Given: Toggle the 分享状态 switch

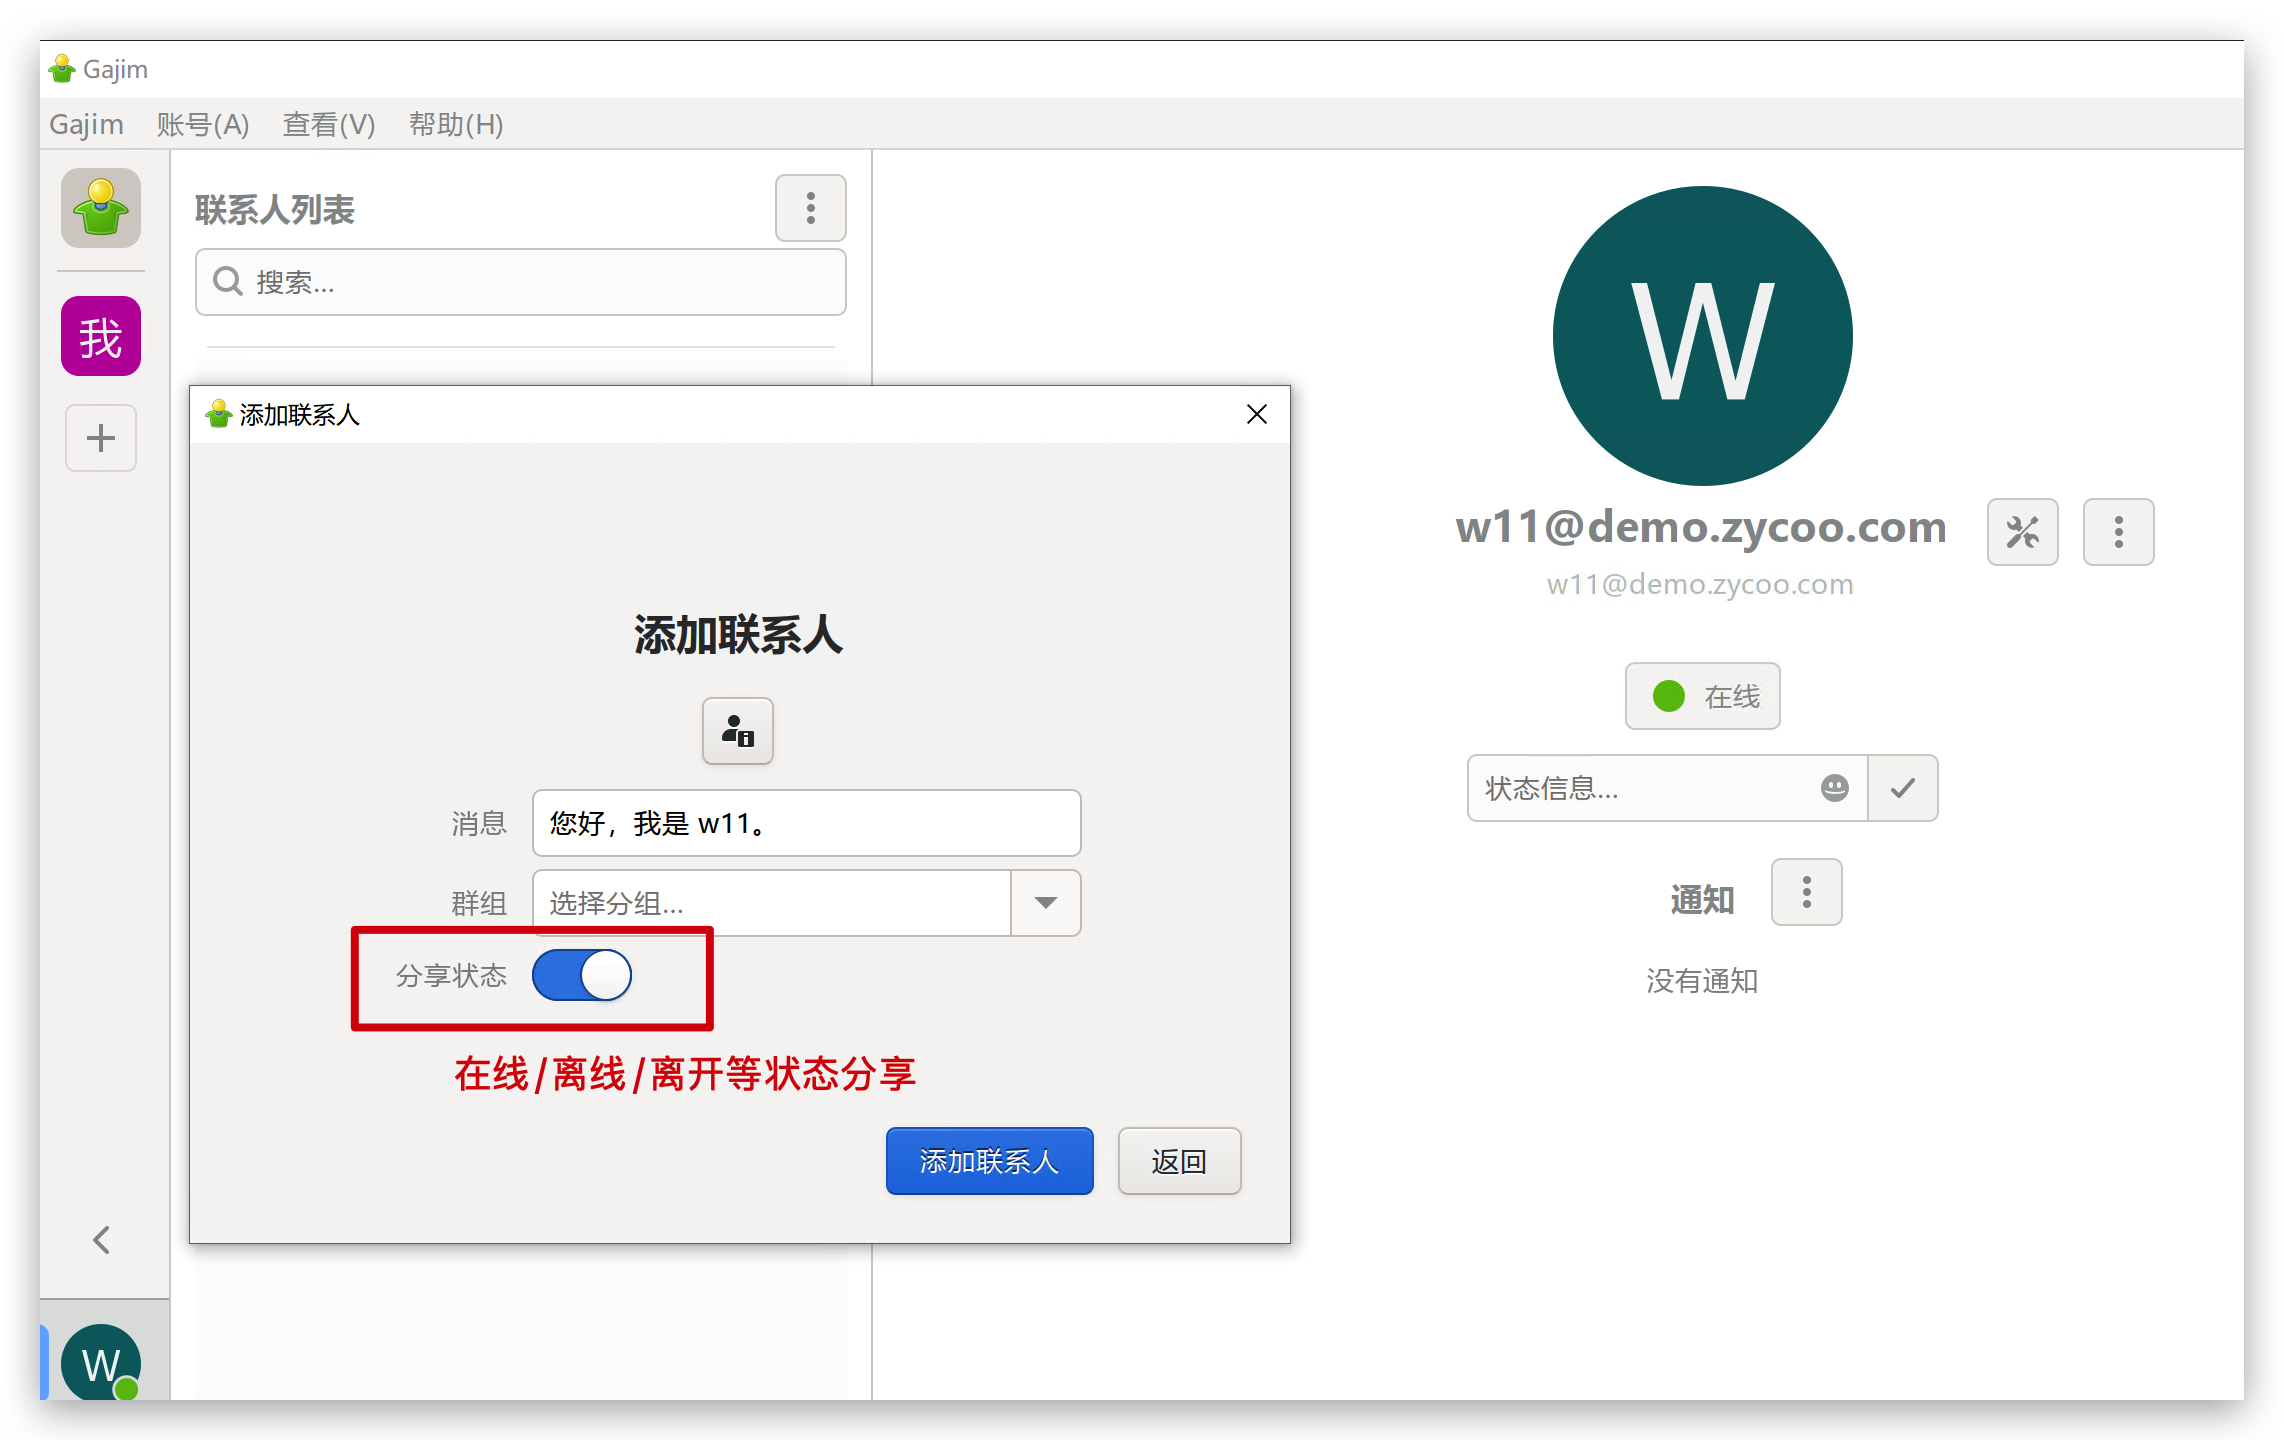Looking at the screenshot, I should [x=582, y=975].
